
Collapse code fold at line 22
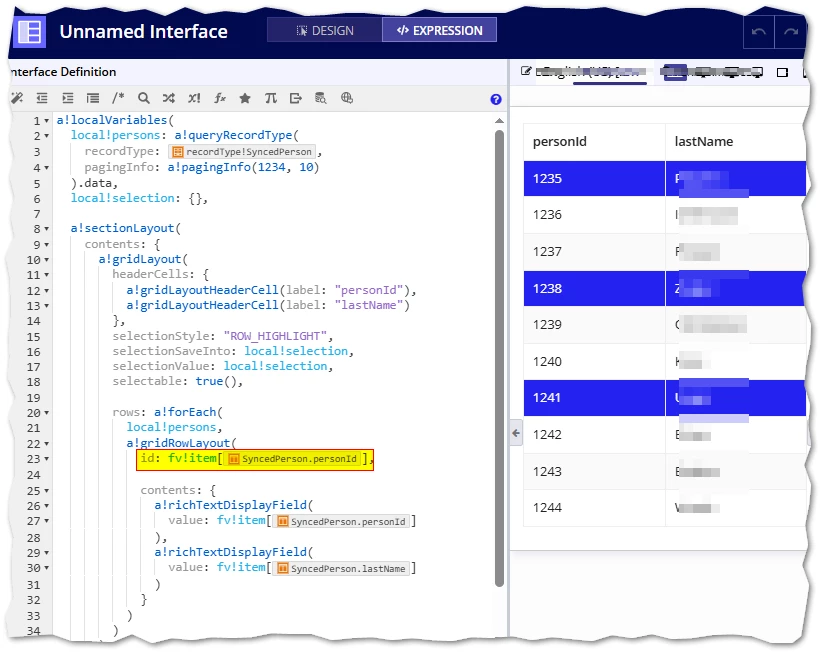pyautogui.click(x=47, y=444)
